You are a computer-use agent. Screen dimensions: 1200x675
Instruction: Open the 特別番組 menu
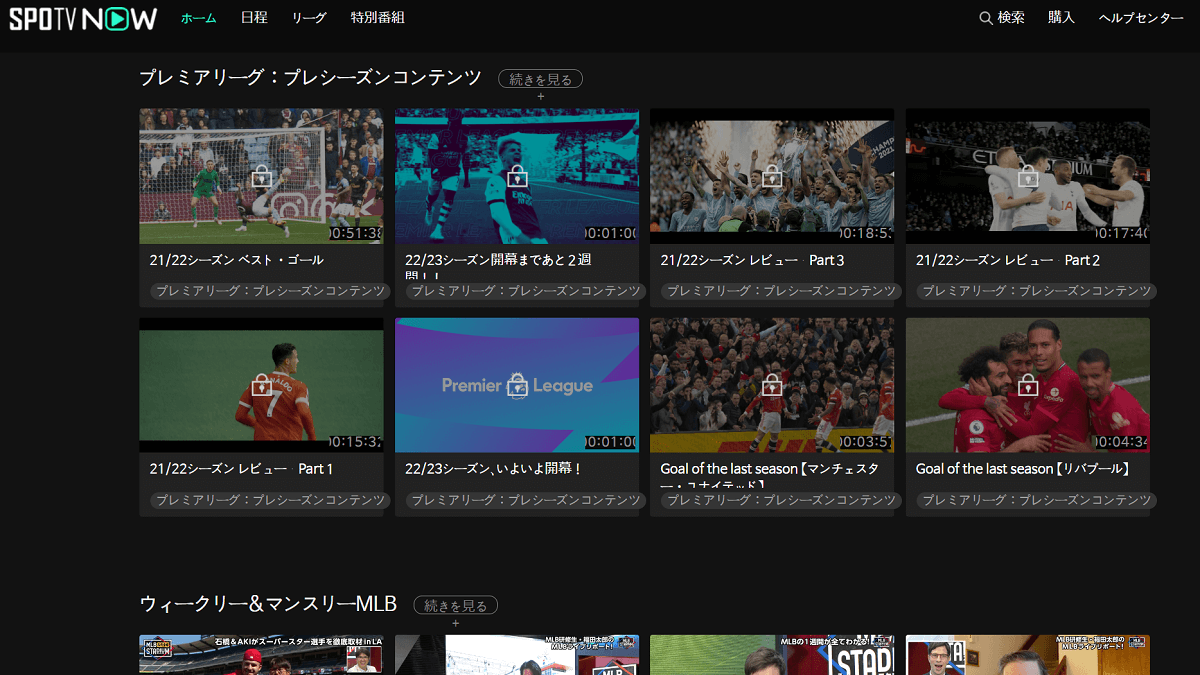(378, 18)
